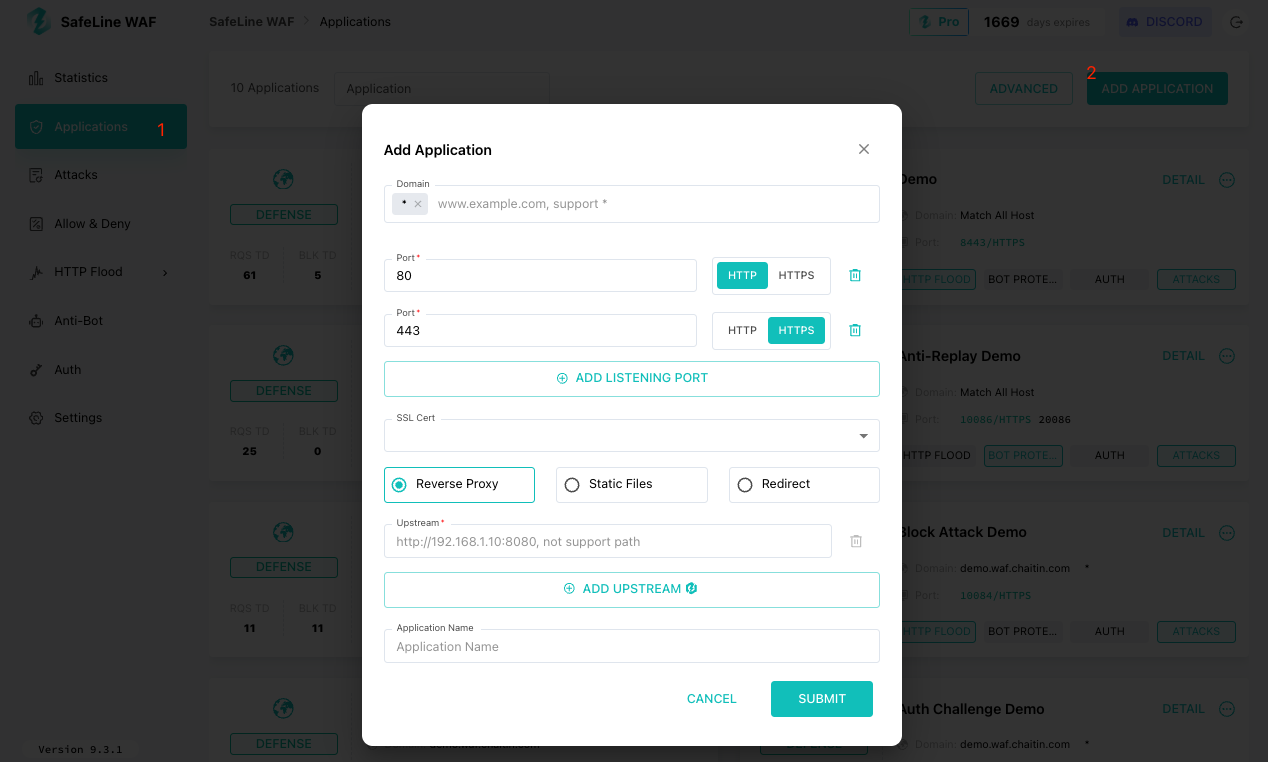Go to Settings in the sidebar
Screen dimensions: 1268x762
click(78, 418)
